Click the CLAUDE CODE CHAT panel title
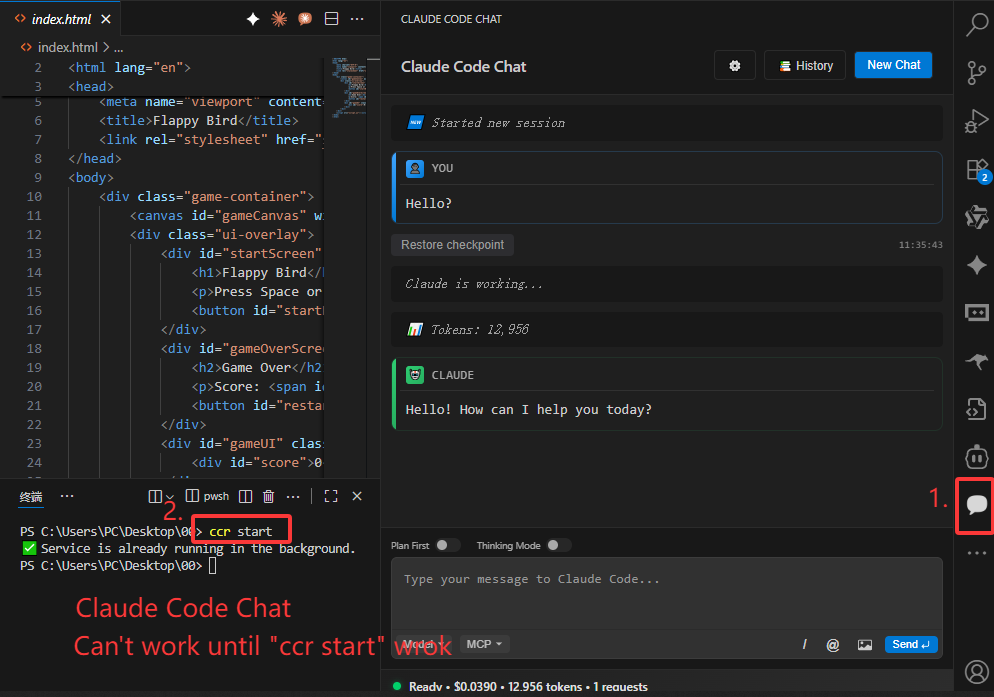This screenshot has width=994, height=697. [x=451, y=19]
